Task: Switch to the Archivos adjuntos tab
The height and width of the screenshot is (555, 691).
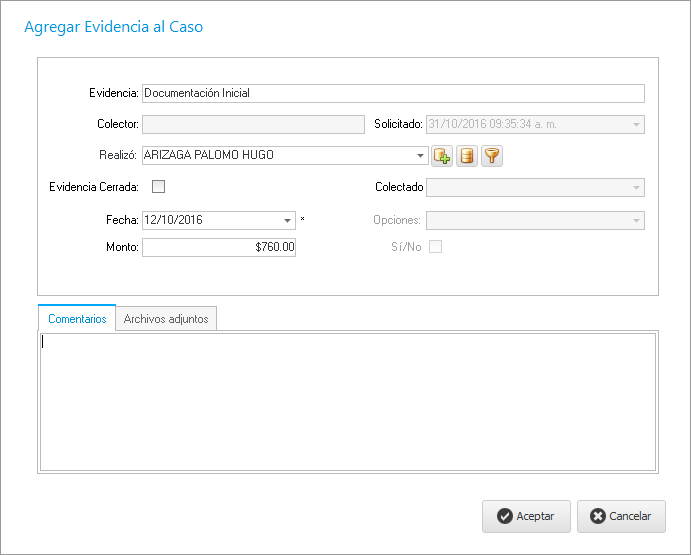Action: tap(166, 319)
